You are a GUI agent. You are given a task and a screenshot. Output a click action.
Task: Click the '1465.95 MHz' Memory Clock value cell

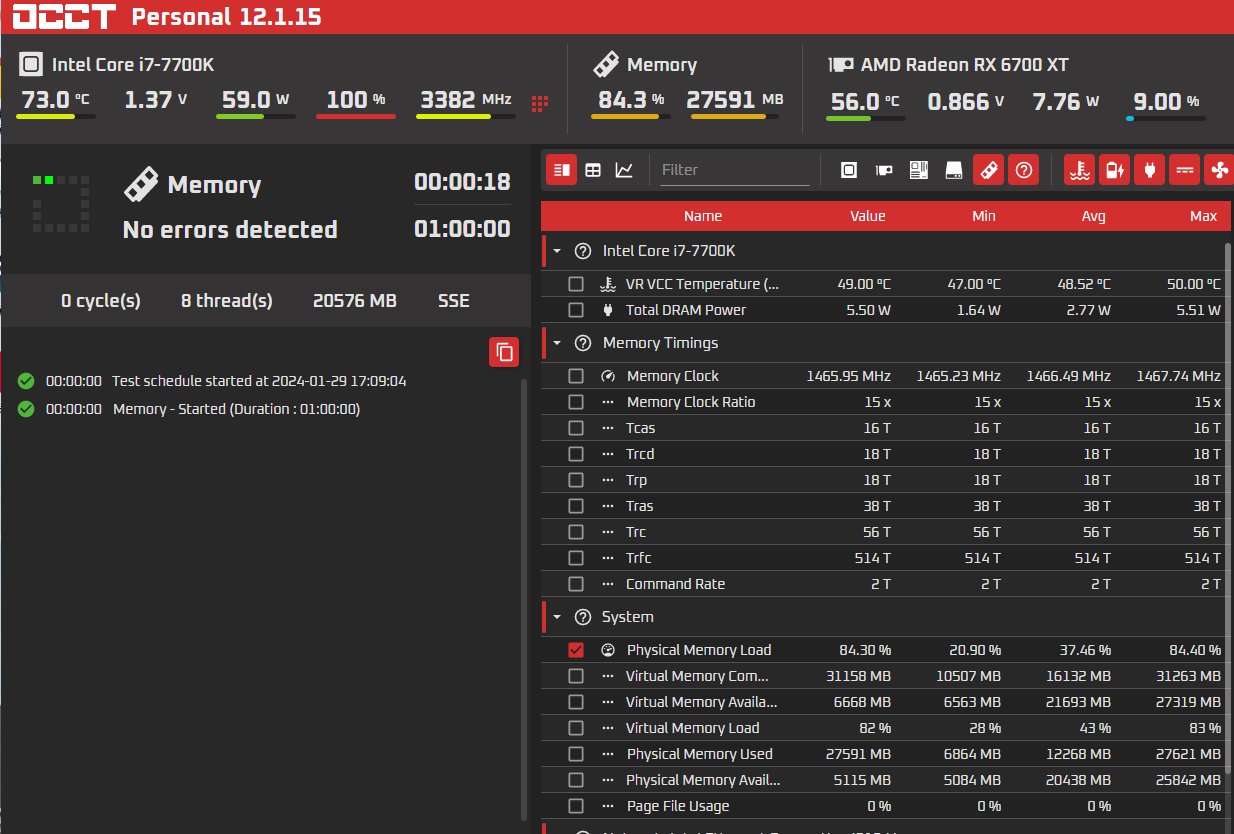849,376
